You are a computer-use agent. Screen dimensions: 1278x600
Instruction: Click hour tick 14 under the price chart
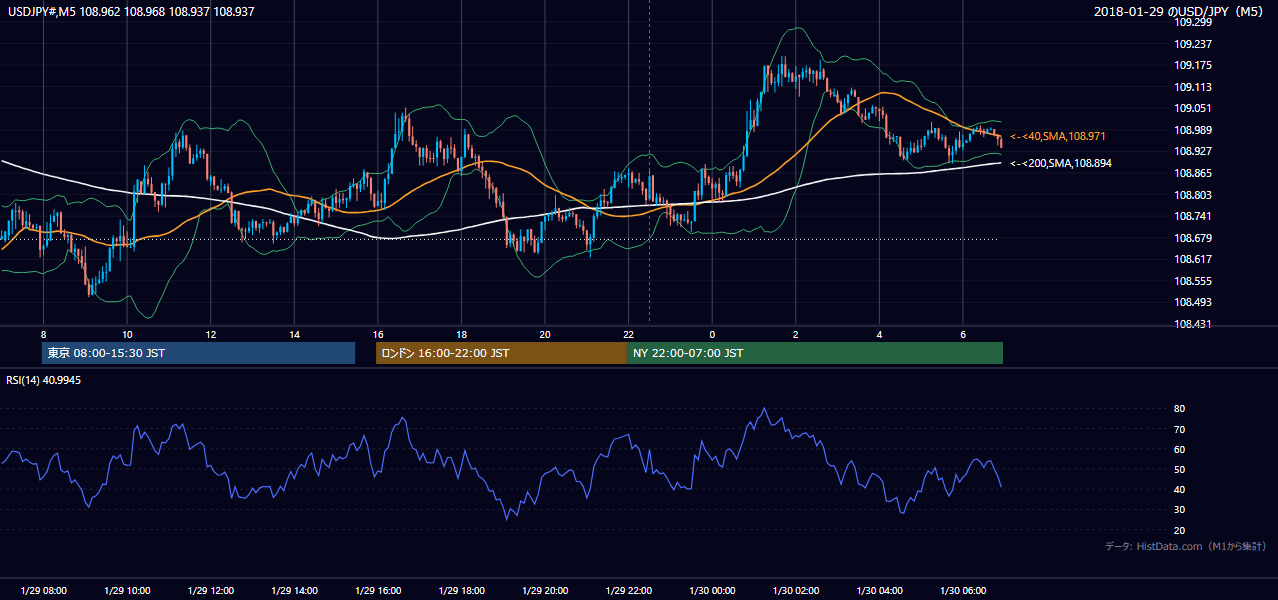point(294,334)
